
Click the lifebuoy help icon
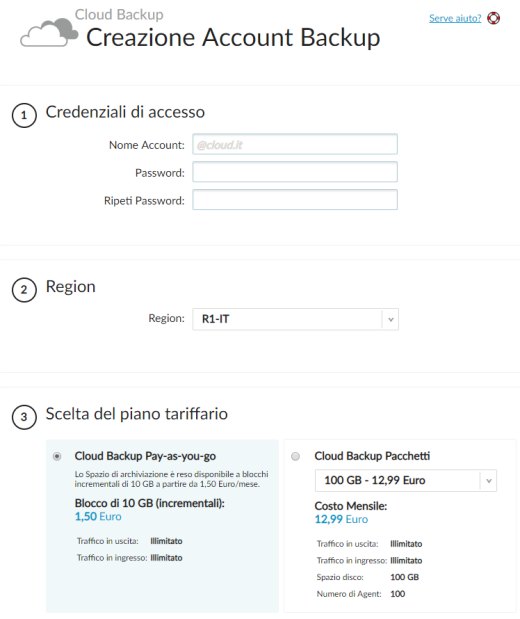pyautogui.click(x=493, y=18)
